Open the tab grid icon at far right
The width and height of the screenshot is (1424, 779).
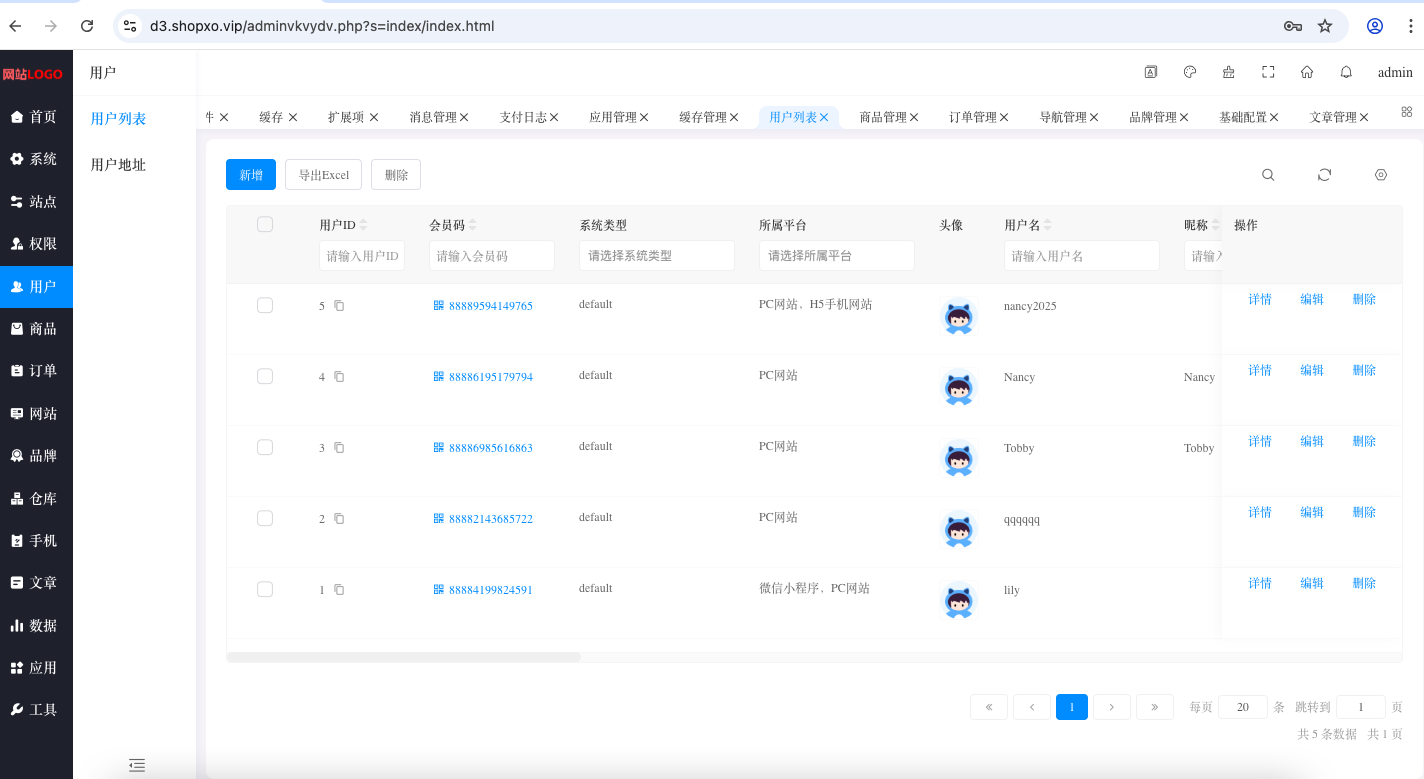(x=1407, y=112)
